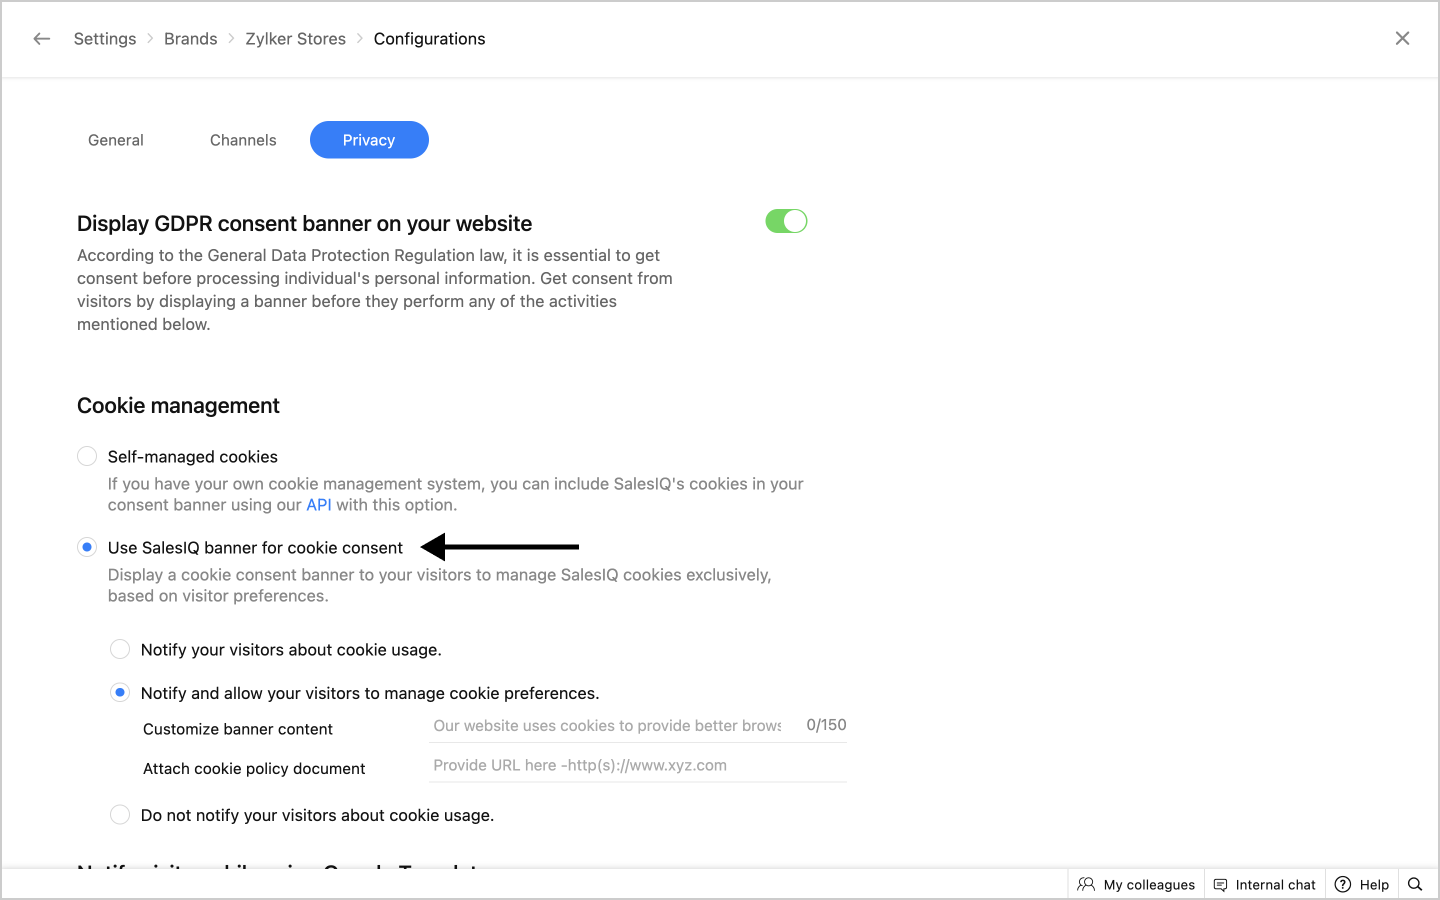This screenshot has height=900, width=1440.
Task: Navigate to Brands breadcrumb
Action: (x=190, y=39)
